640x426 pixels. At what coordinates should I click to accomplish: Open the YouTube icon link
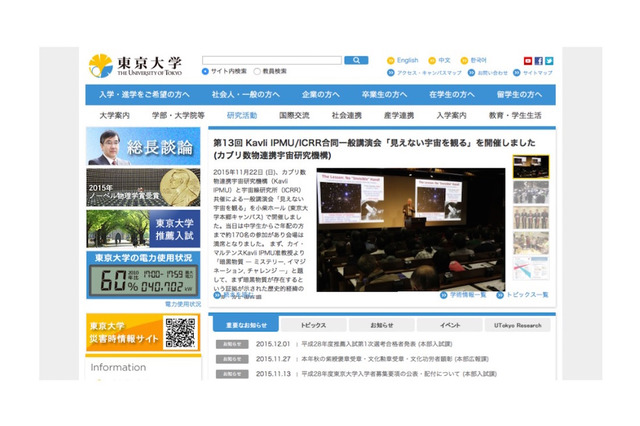528,61
